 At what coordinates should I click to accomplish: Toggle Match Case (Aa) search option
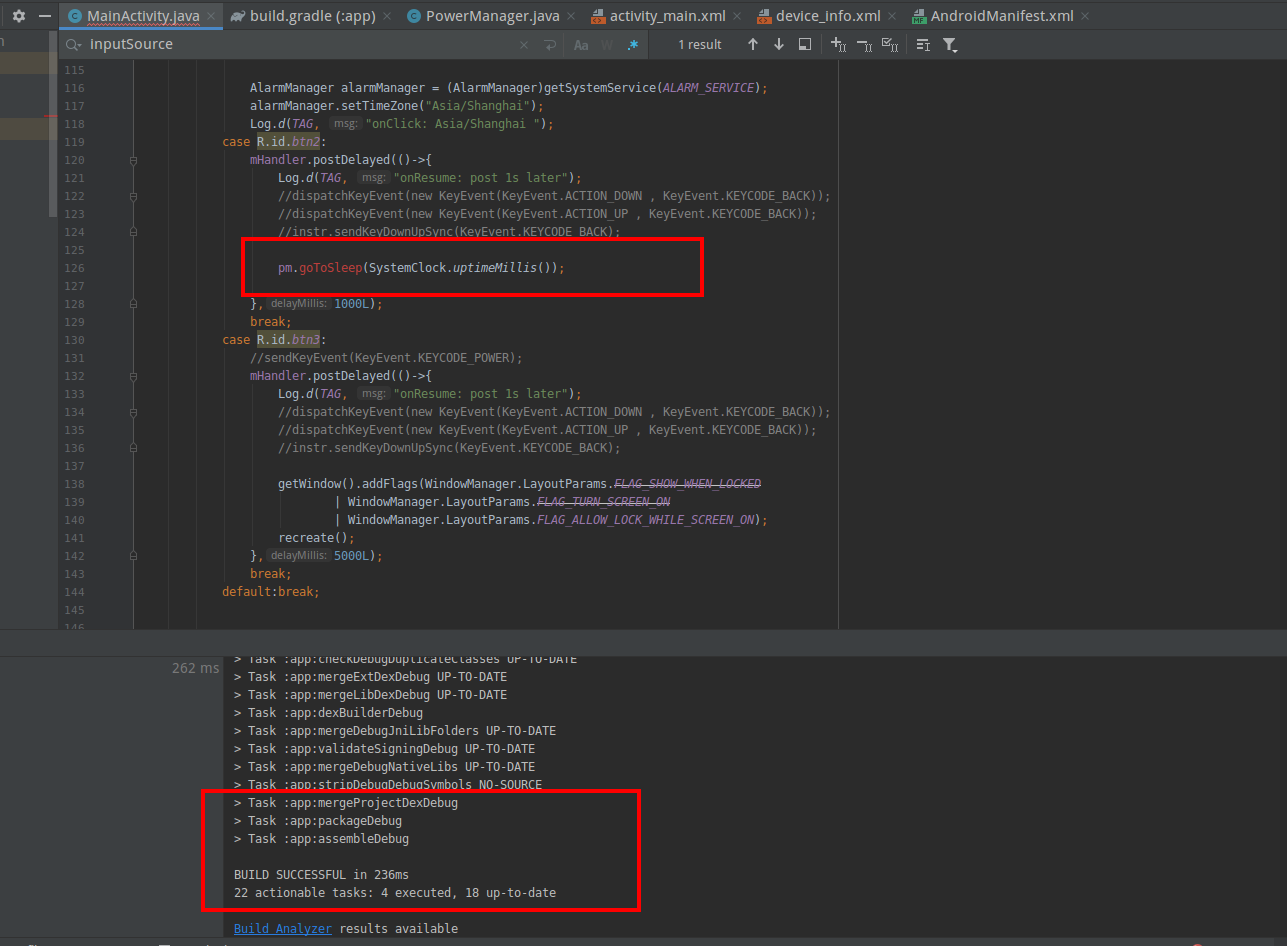[x=581, y=45]
